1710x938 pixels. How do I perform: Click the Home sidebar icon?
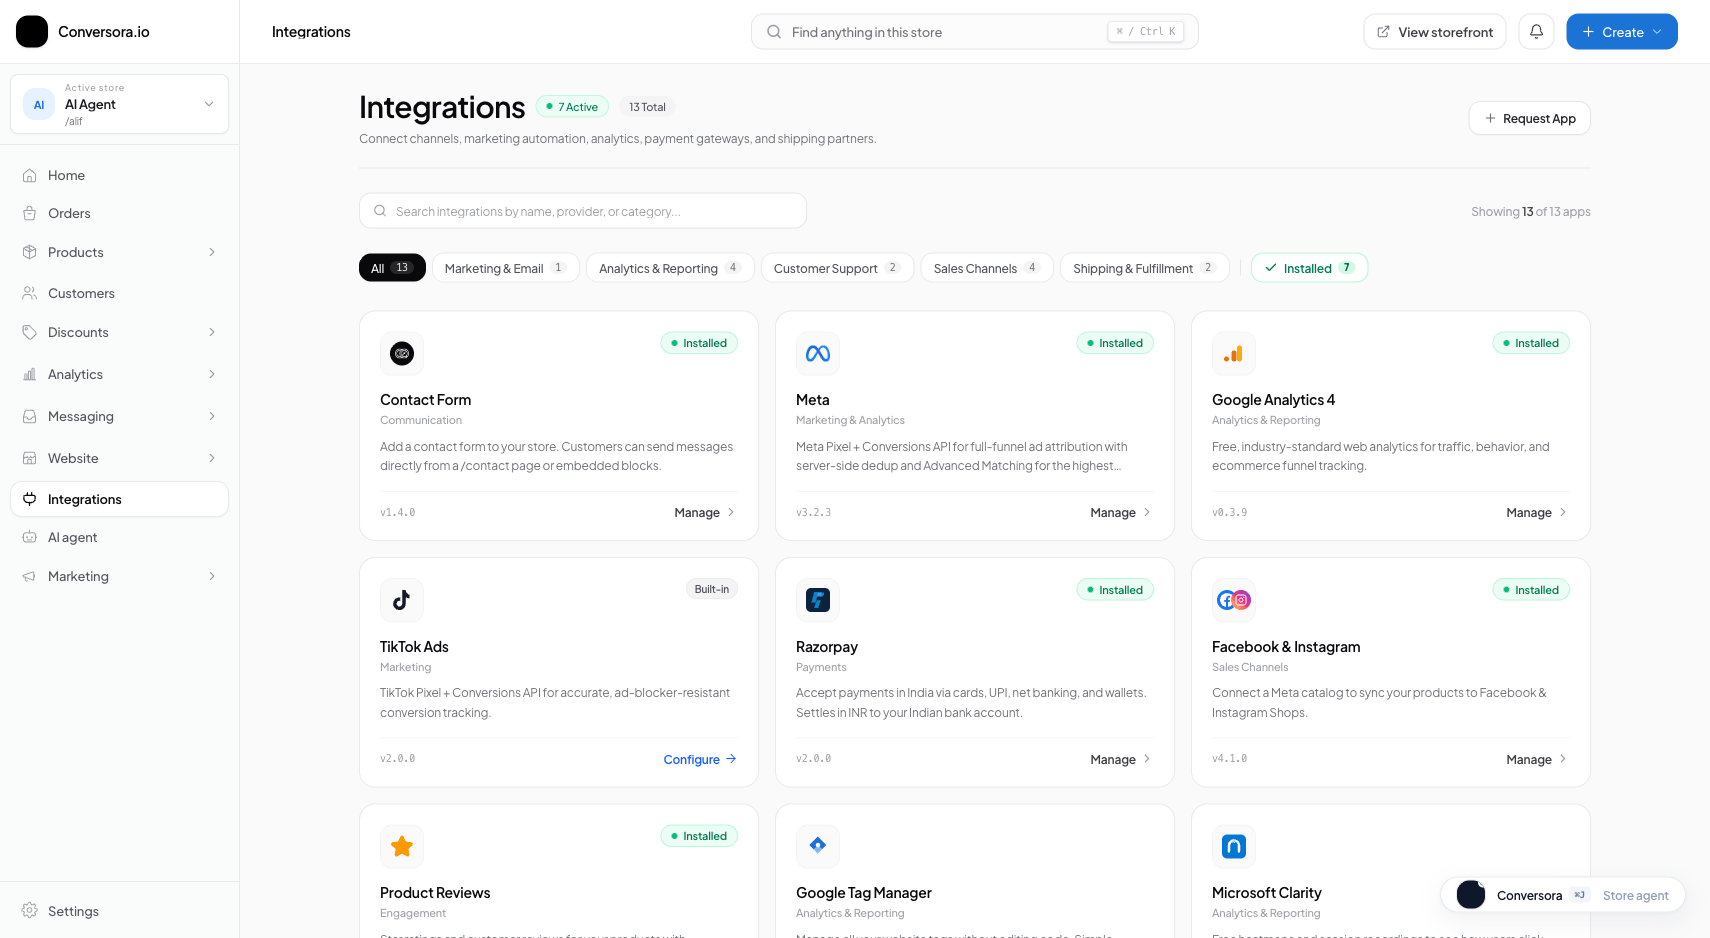pyautogui.click(x=30, y=175)
